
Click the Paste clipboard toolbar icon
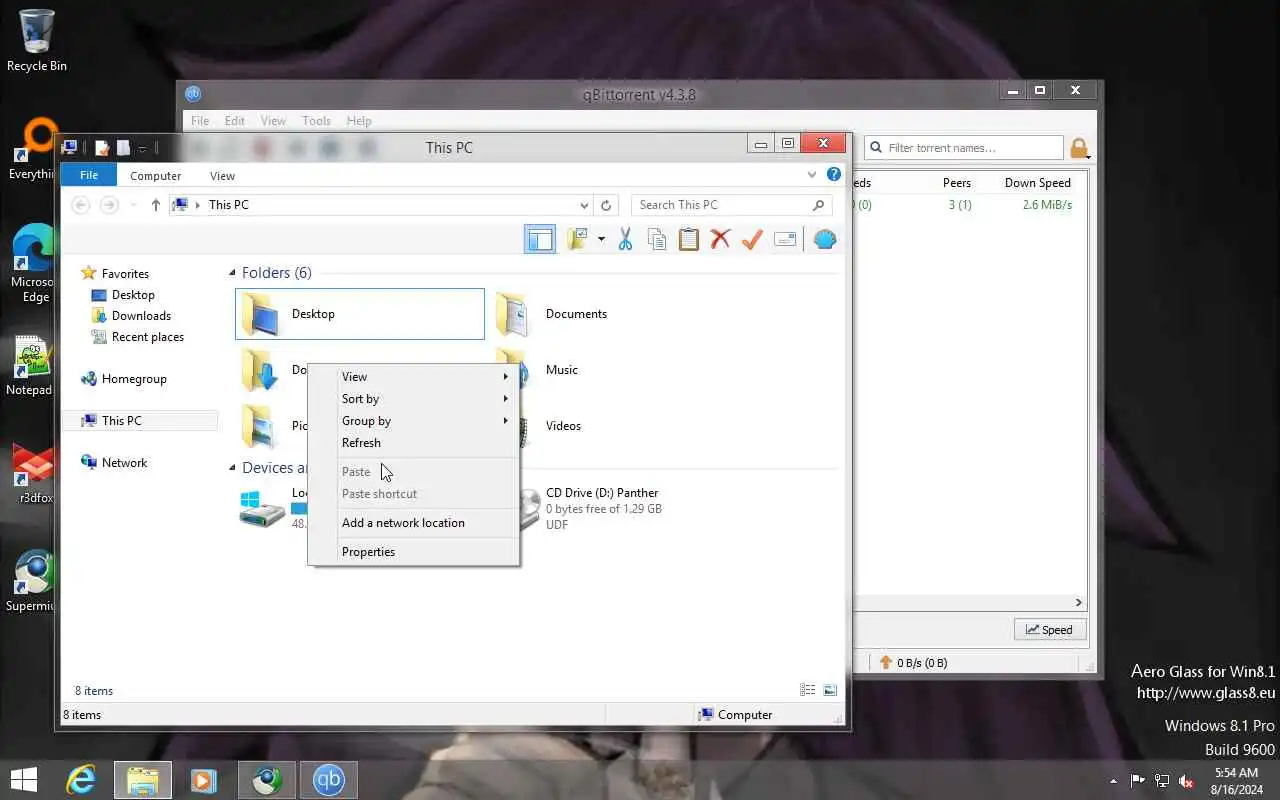pyautogui.click(x=688, y=239)
